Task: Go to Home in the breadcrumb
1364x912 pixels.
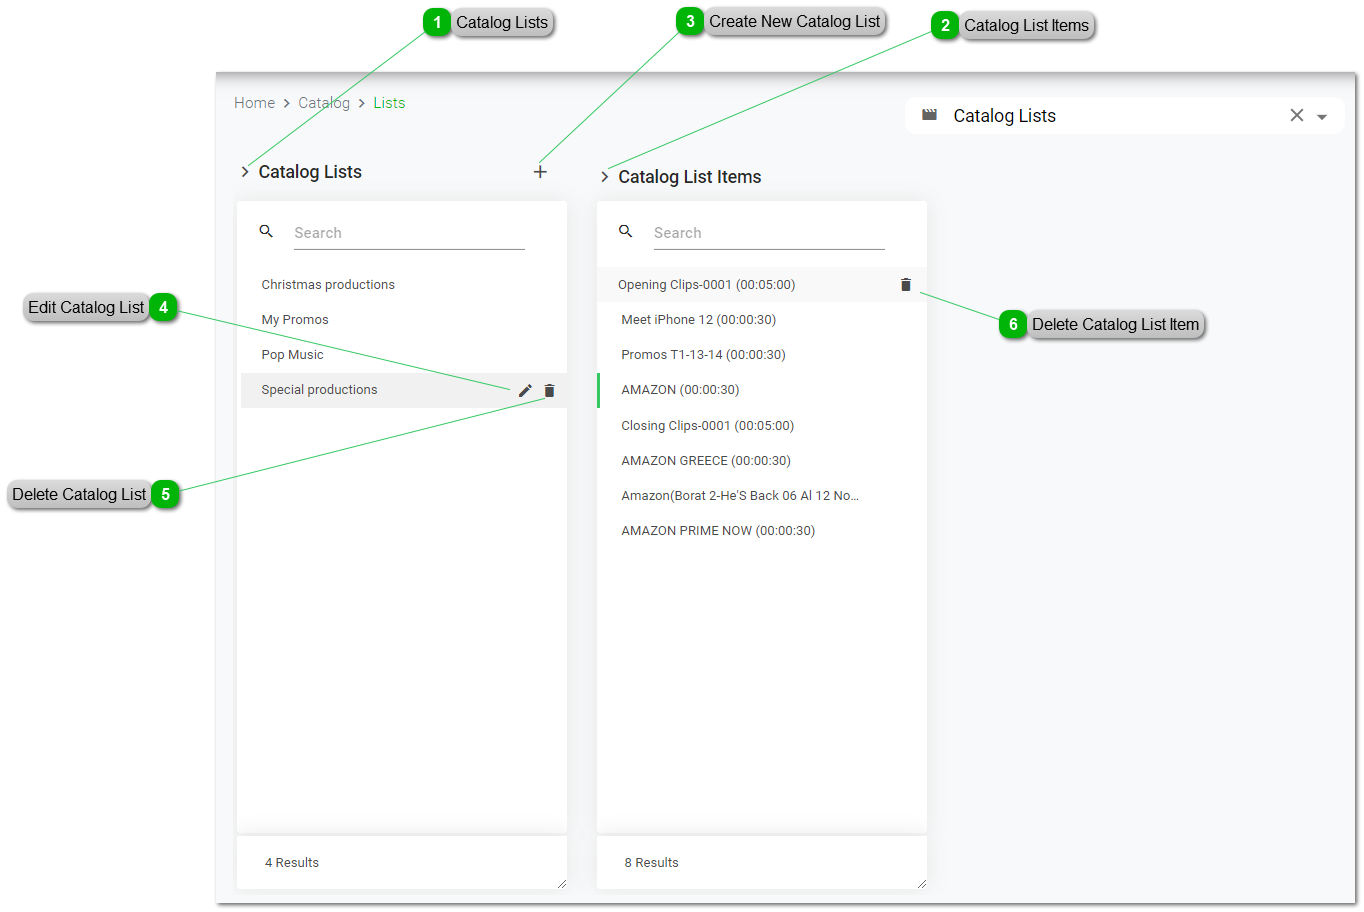Action: point(254,103)
